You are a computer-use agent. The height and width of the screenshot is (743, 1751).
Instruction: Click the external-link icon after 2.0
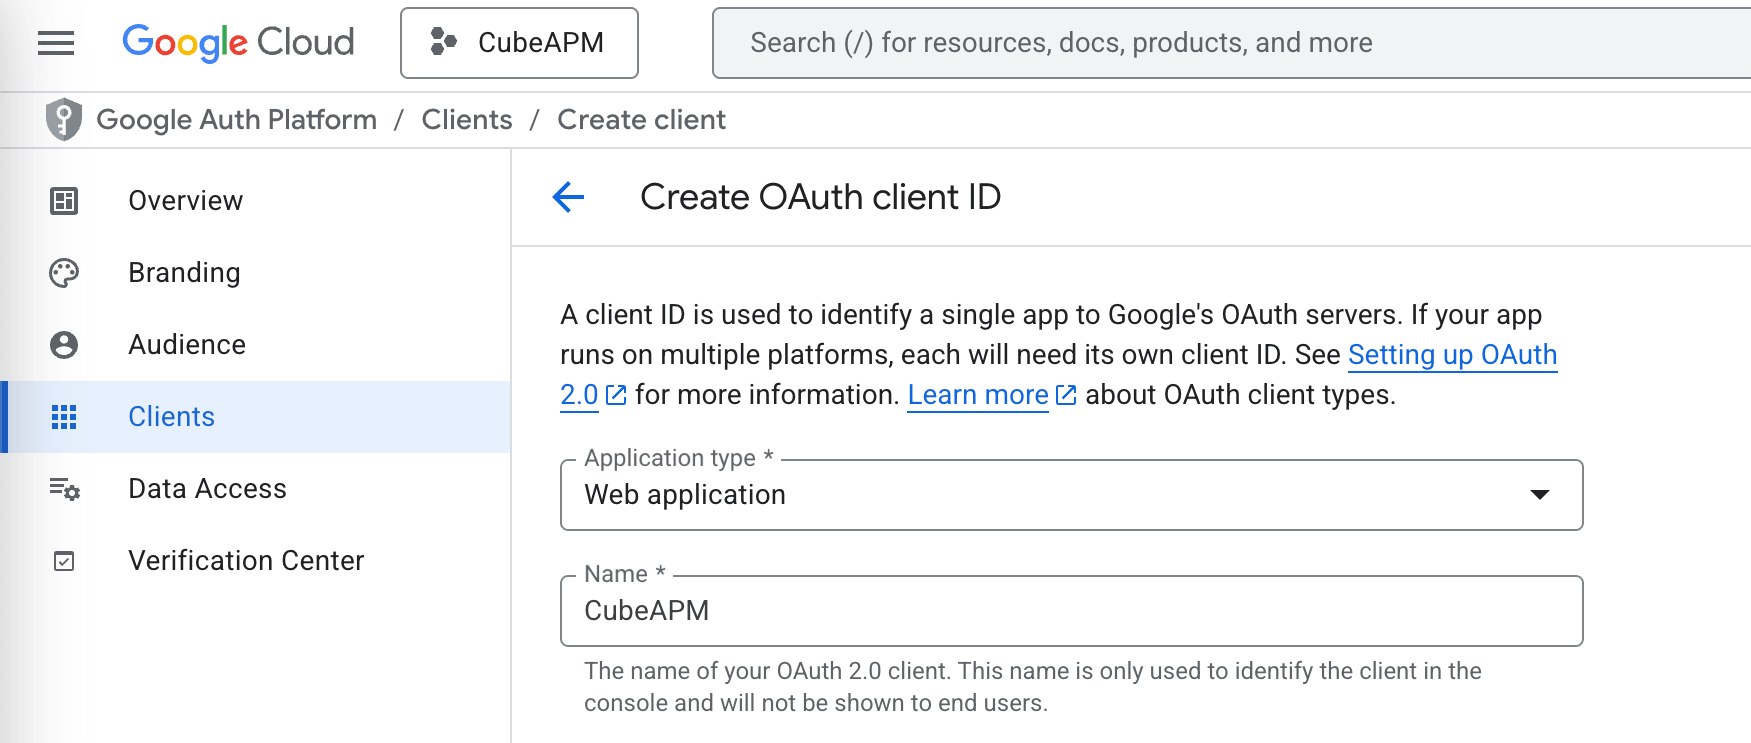point(617,395)
